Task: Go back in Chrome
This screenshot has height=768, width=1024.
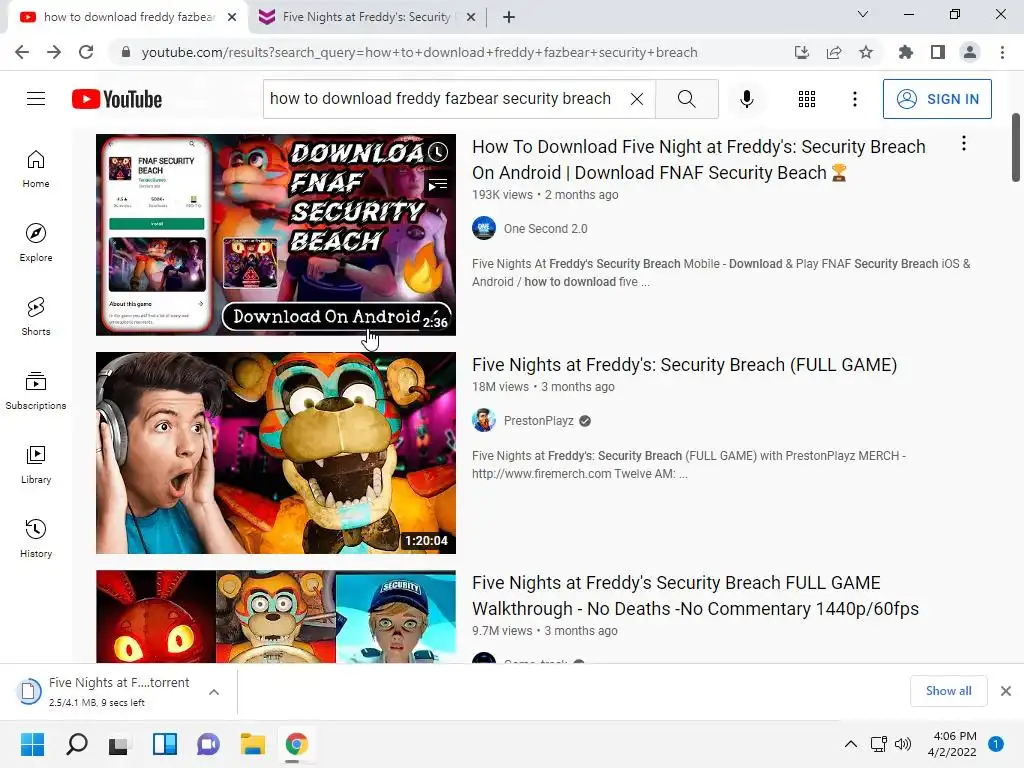Action: point(22,52)
